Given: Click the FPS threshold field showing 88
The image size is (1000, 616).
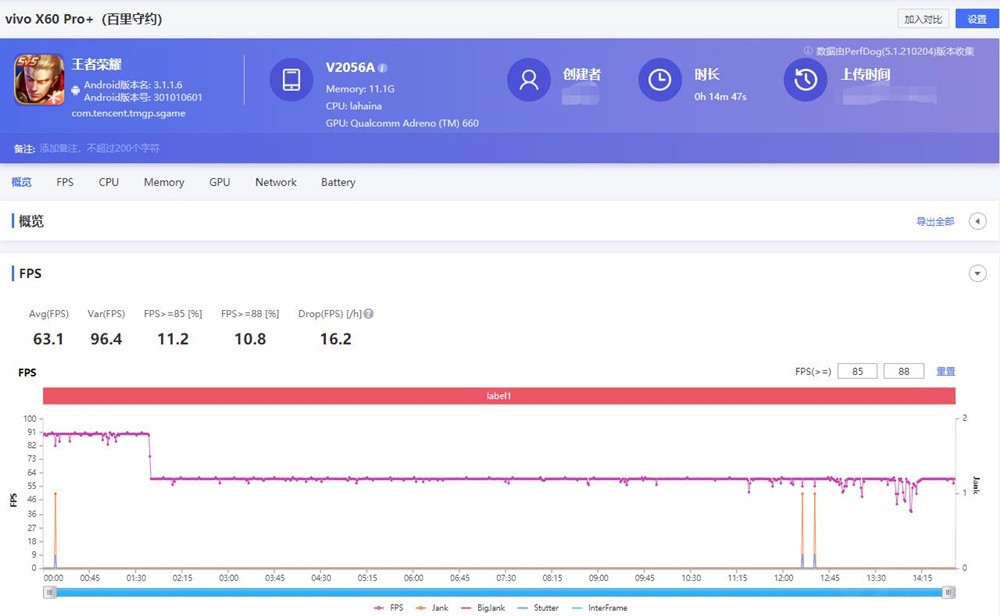Looking at the screenshot, I should tap(904, 371).
